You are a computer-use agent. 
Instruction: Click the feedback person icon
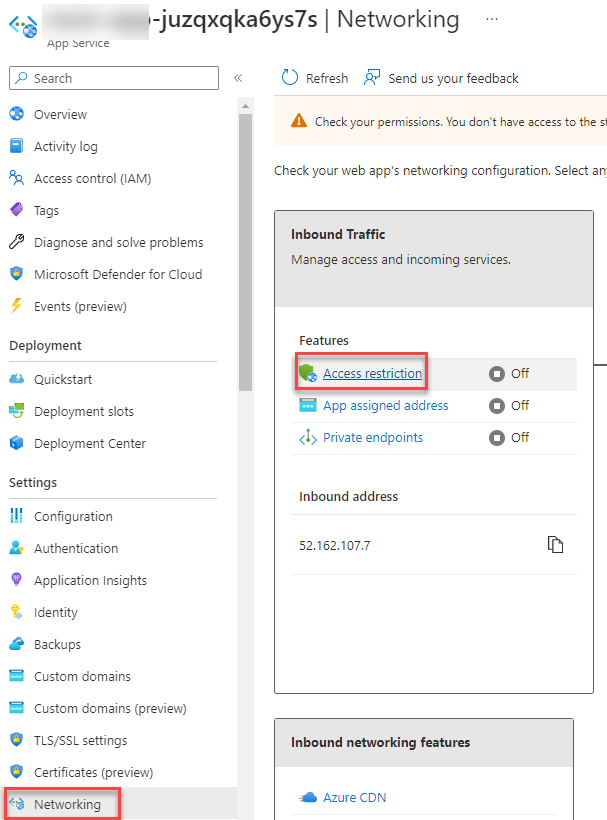(372, 77)
